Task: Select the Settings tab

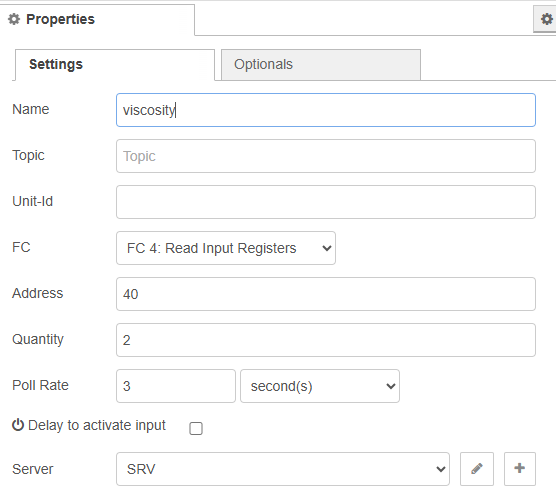Action: pos(115,65)
